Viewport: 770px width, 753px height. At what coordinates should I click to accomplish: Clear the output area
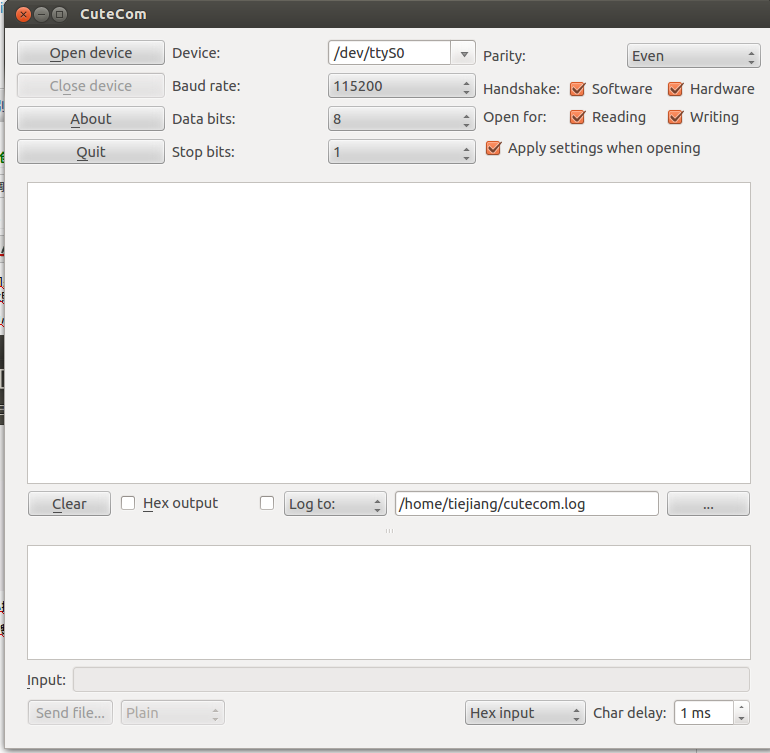(x=69, y=503)
